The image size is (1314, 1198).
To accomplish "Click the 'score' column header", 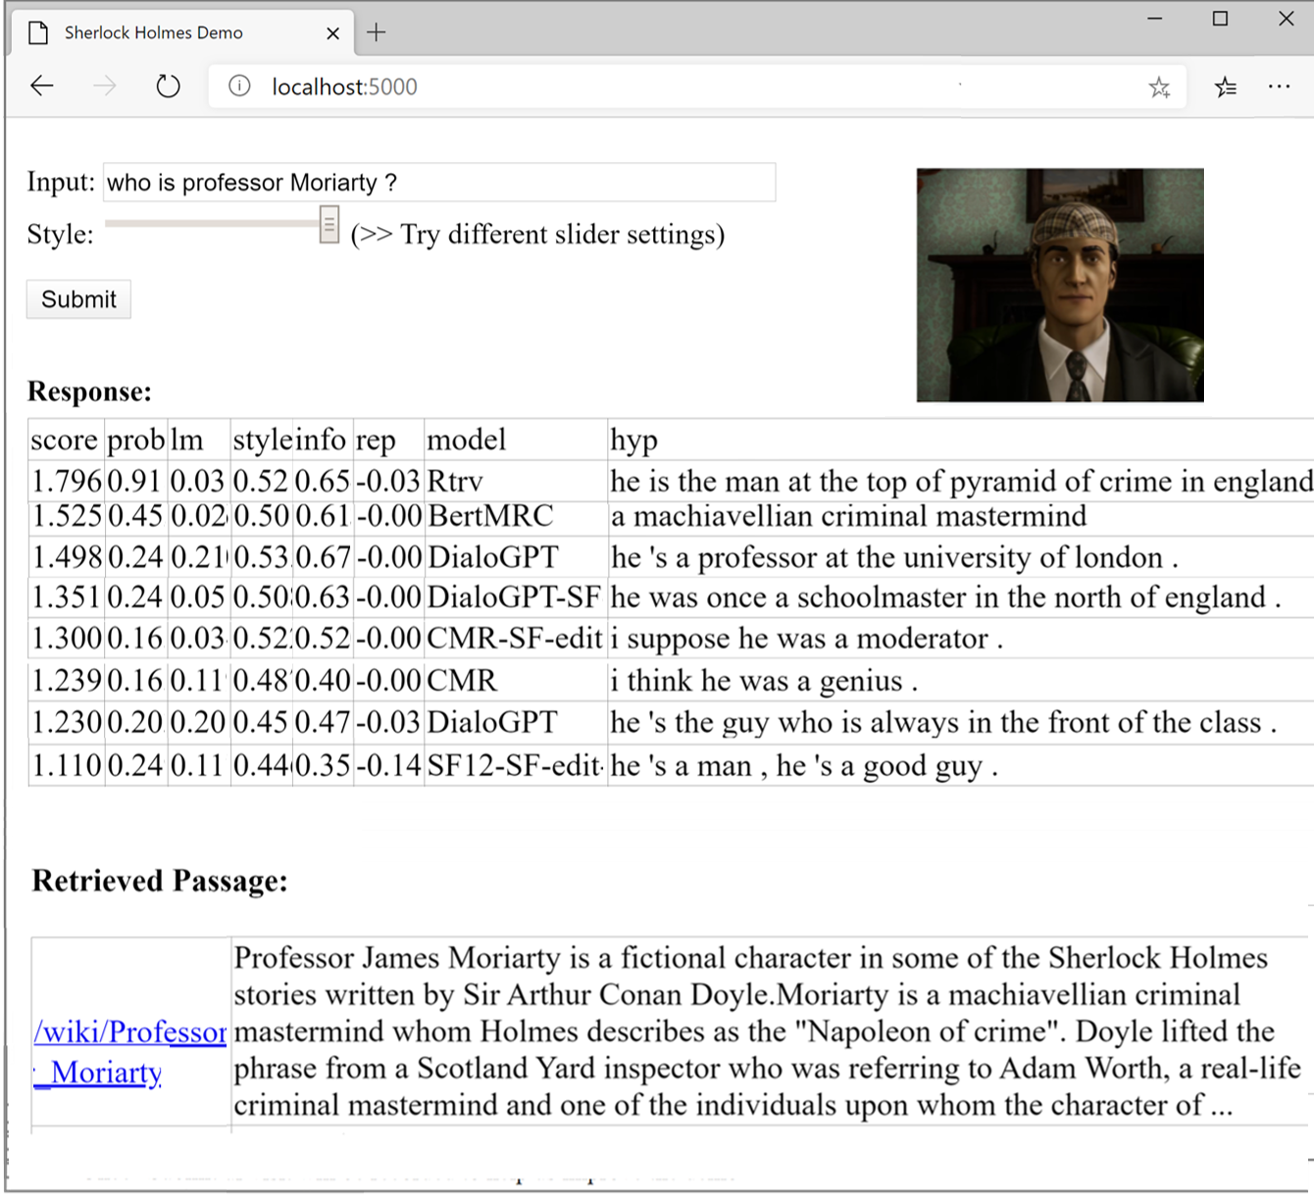I will [64, 440].
